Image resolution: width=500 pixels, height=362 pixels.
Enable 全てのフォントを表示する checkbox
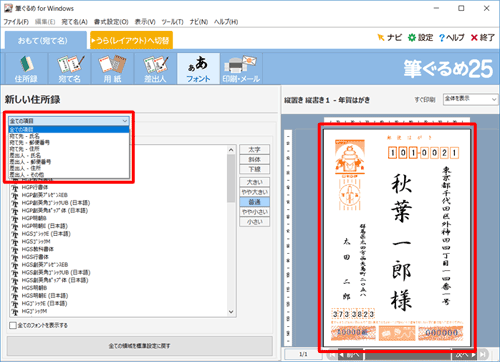click(13, 325)
